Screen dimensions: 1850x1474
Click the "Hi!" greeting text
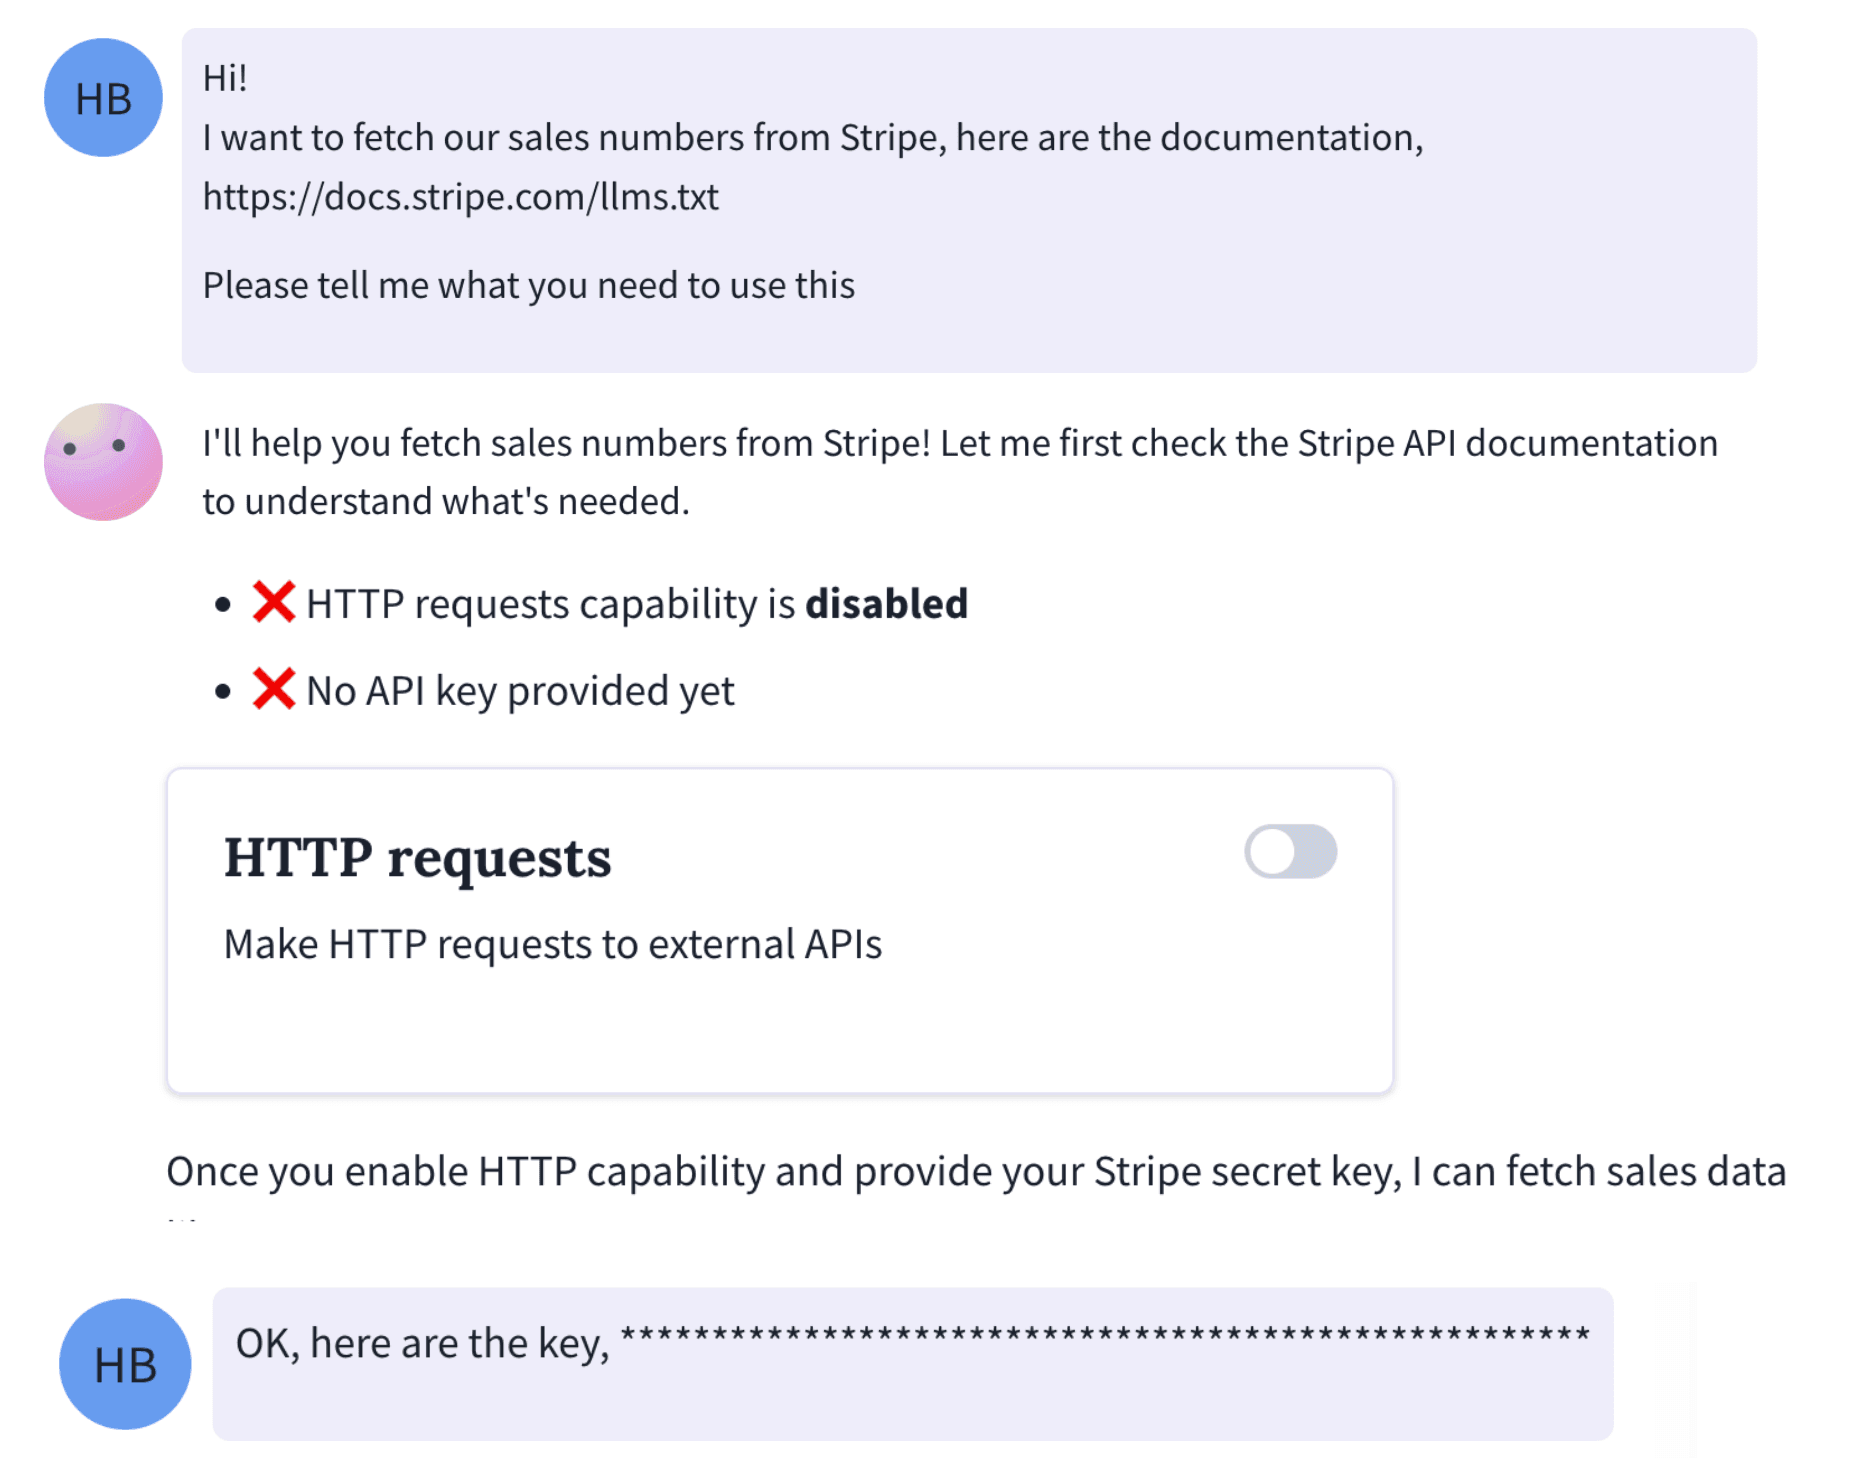(225, 78)
